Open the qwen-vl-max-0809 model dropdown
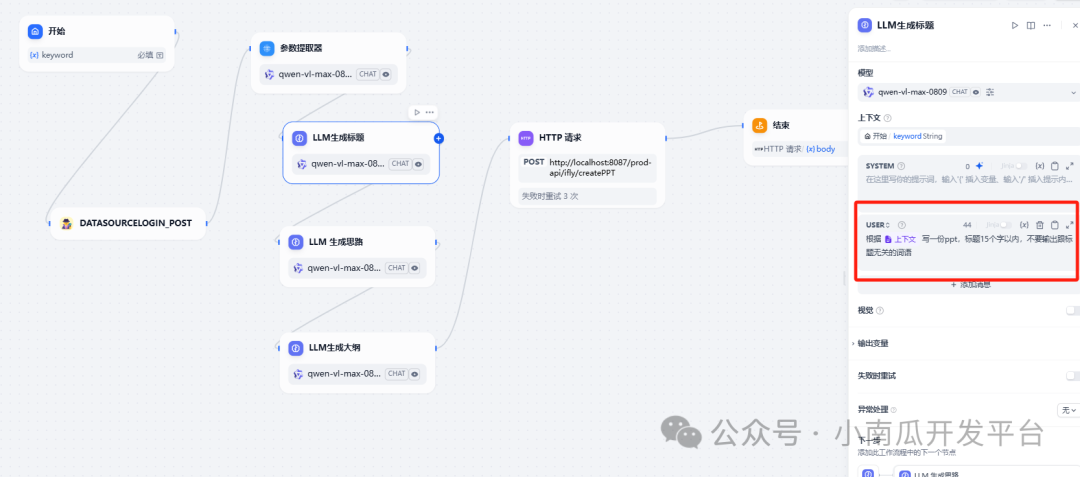Image resolution: width=1080 pixels, height=477 pixels. (x=968, y=92)
